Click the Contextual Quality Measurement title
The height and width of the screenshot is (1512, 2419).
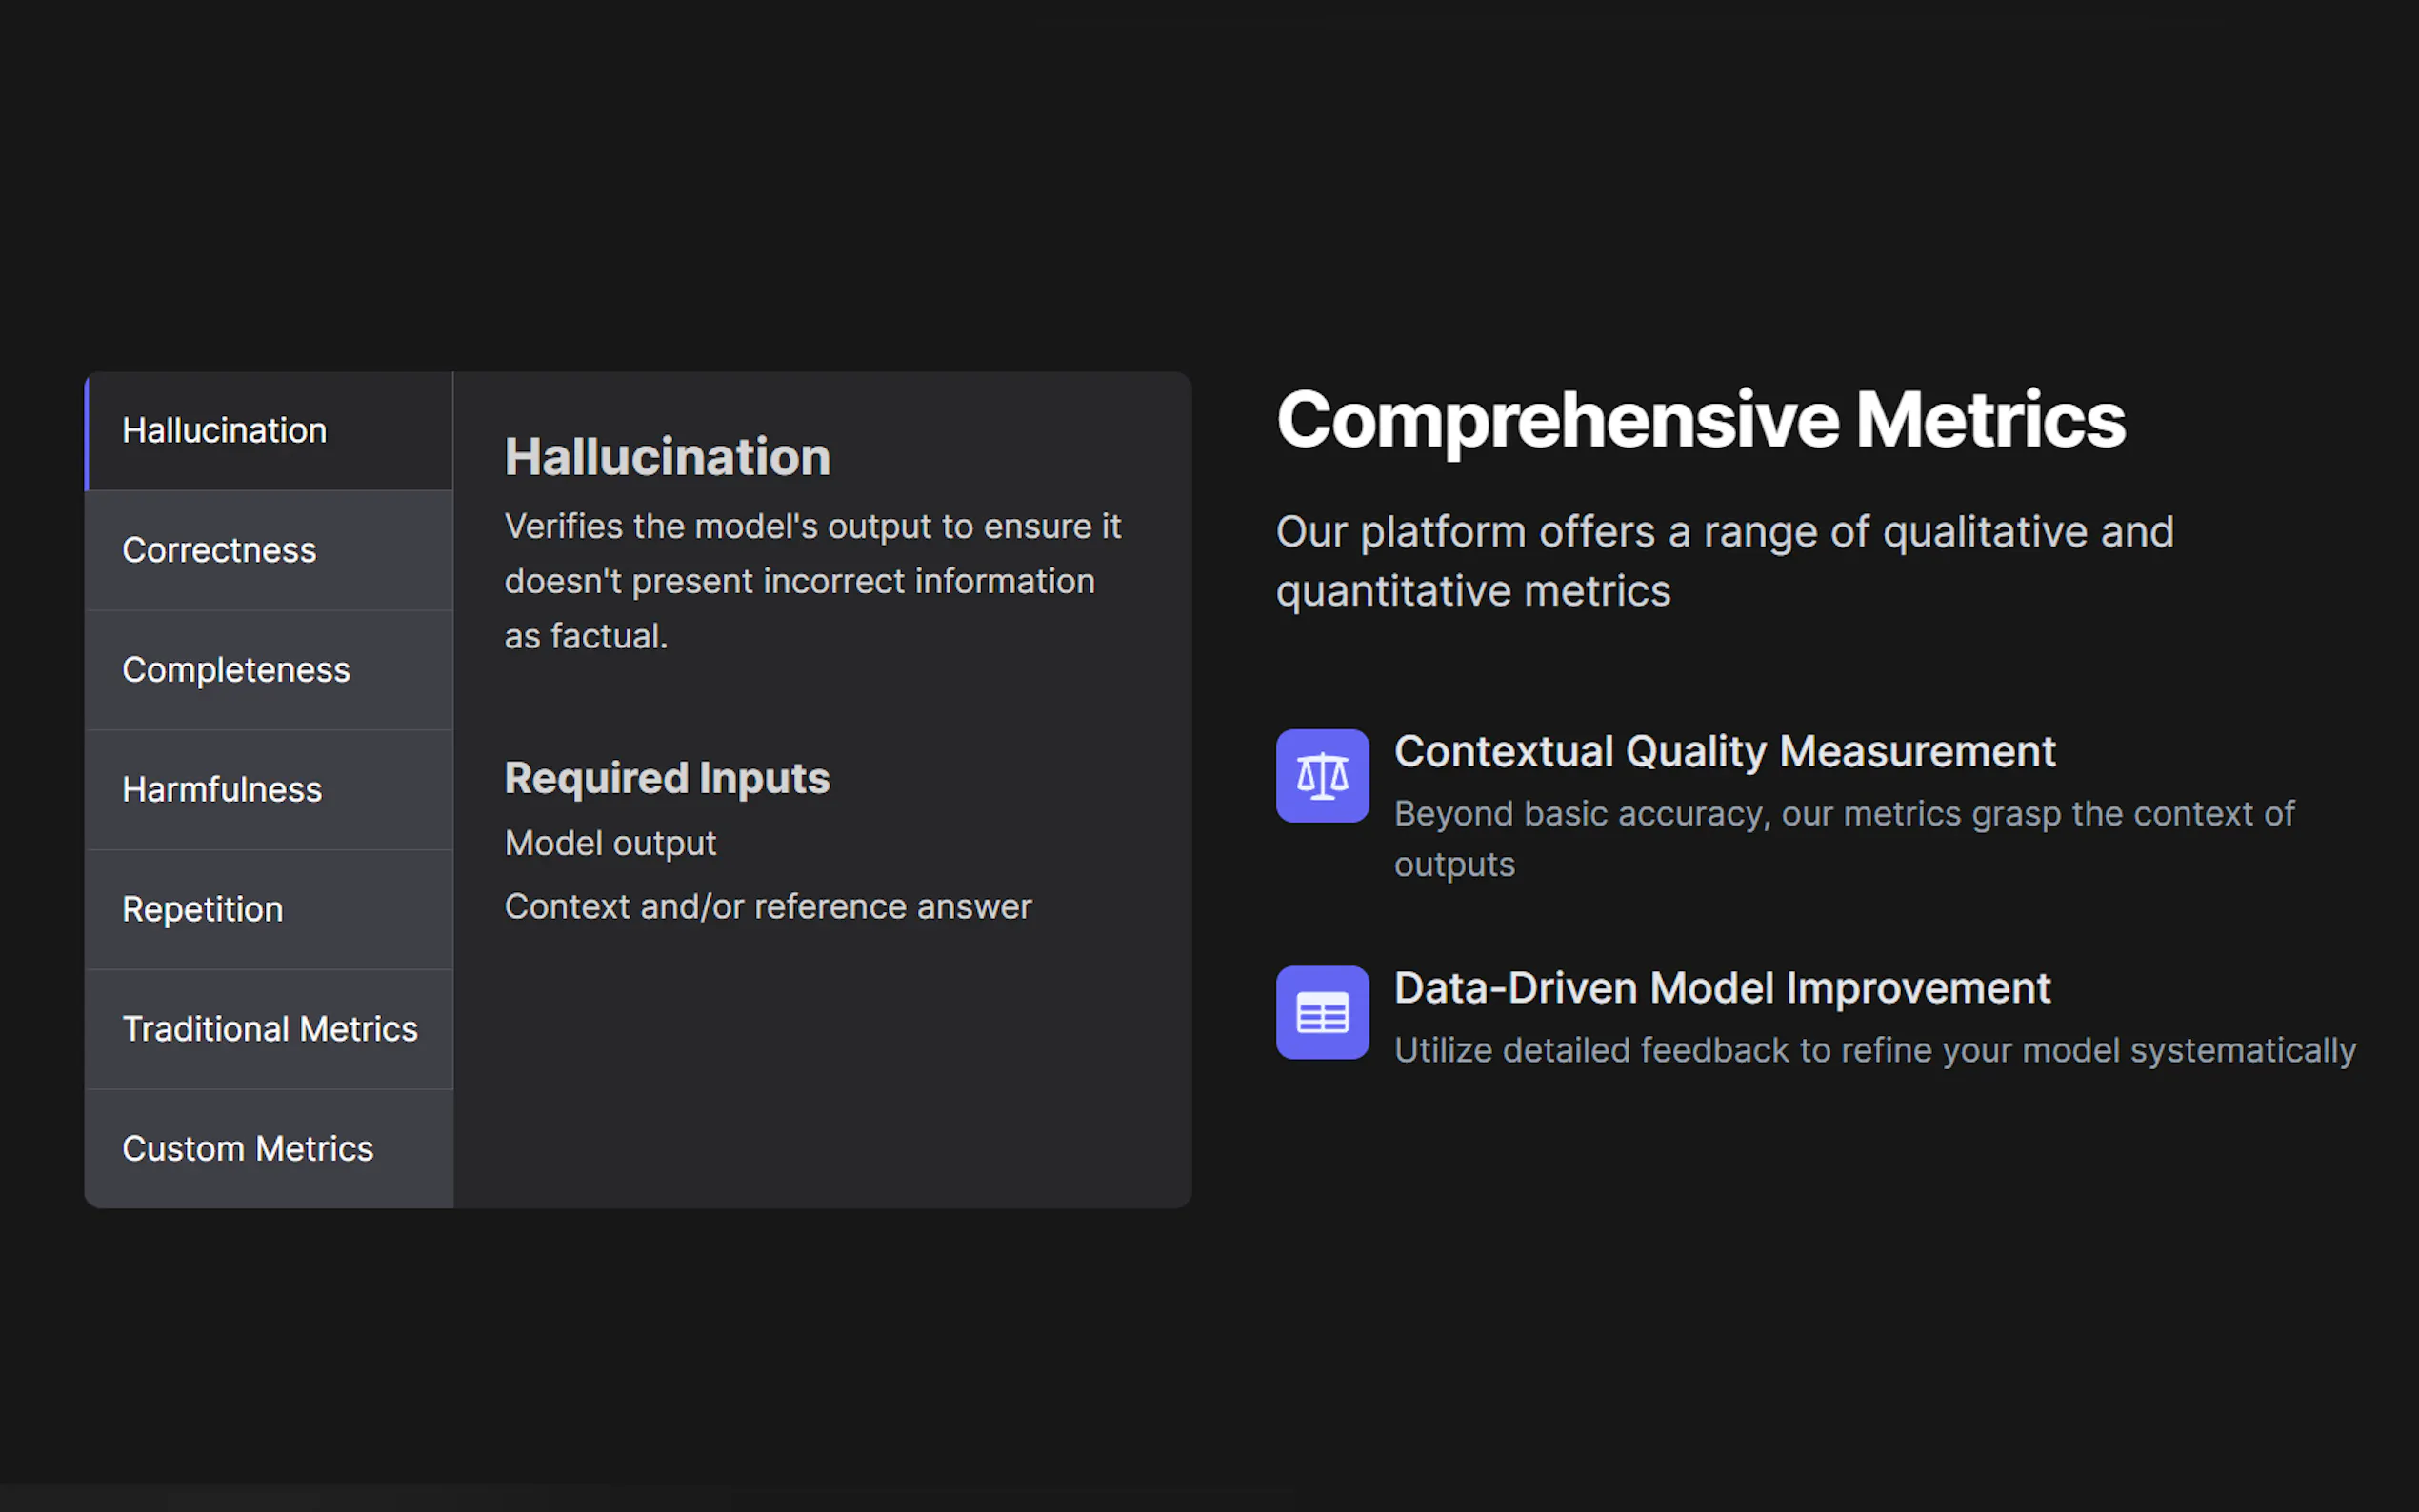click(1724, 752)
